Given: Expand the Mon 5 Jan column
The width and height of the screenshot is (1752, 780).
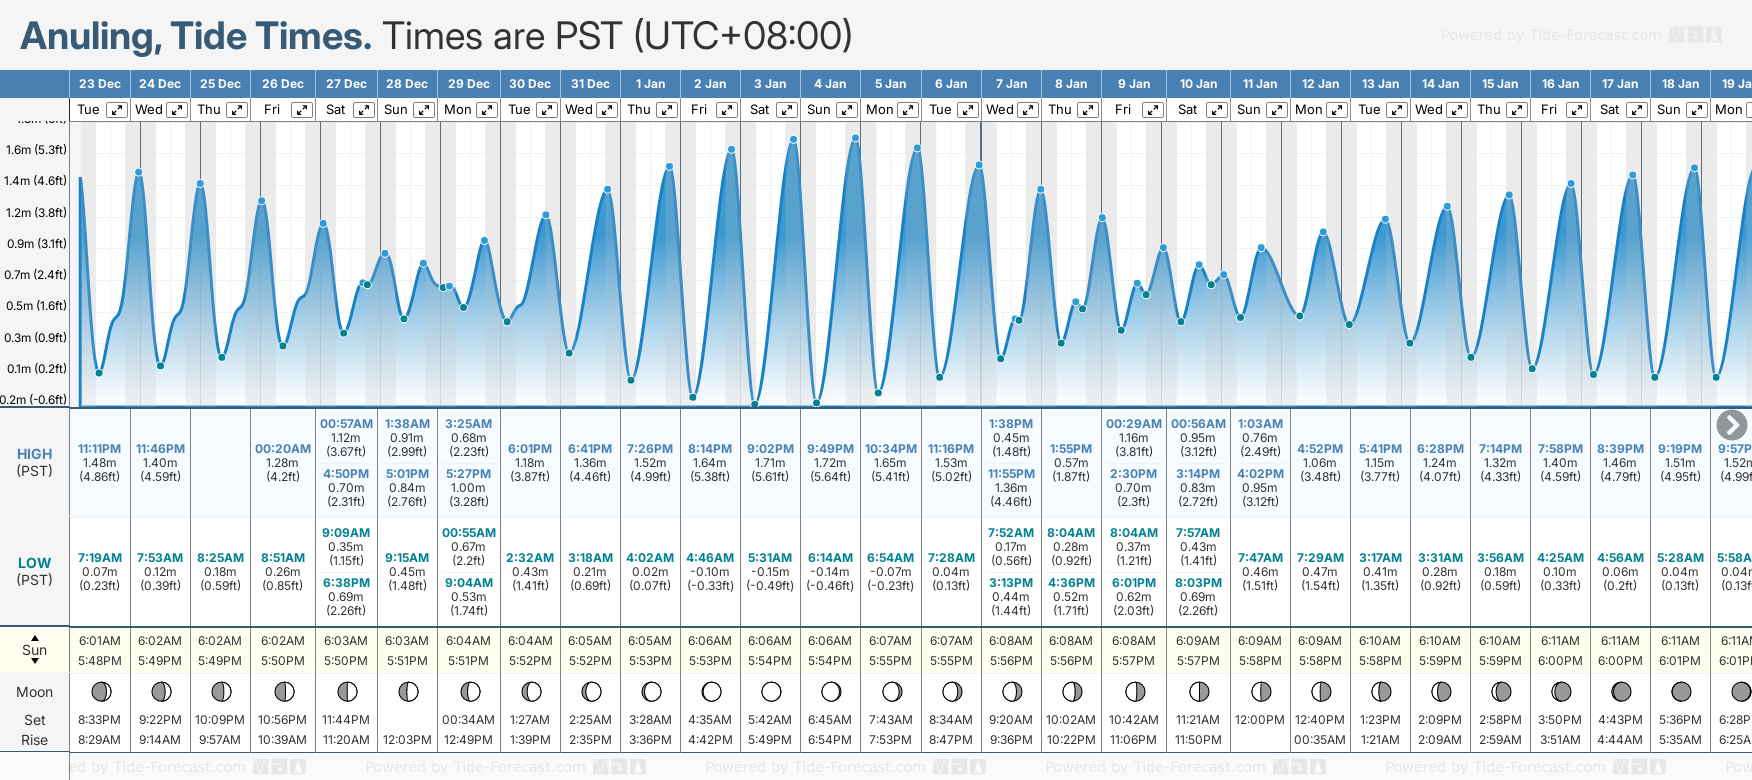Looking at the screenshot, I should pyautogui.click(x=907, y=110).
